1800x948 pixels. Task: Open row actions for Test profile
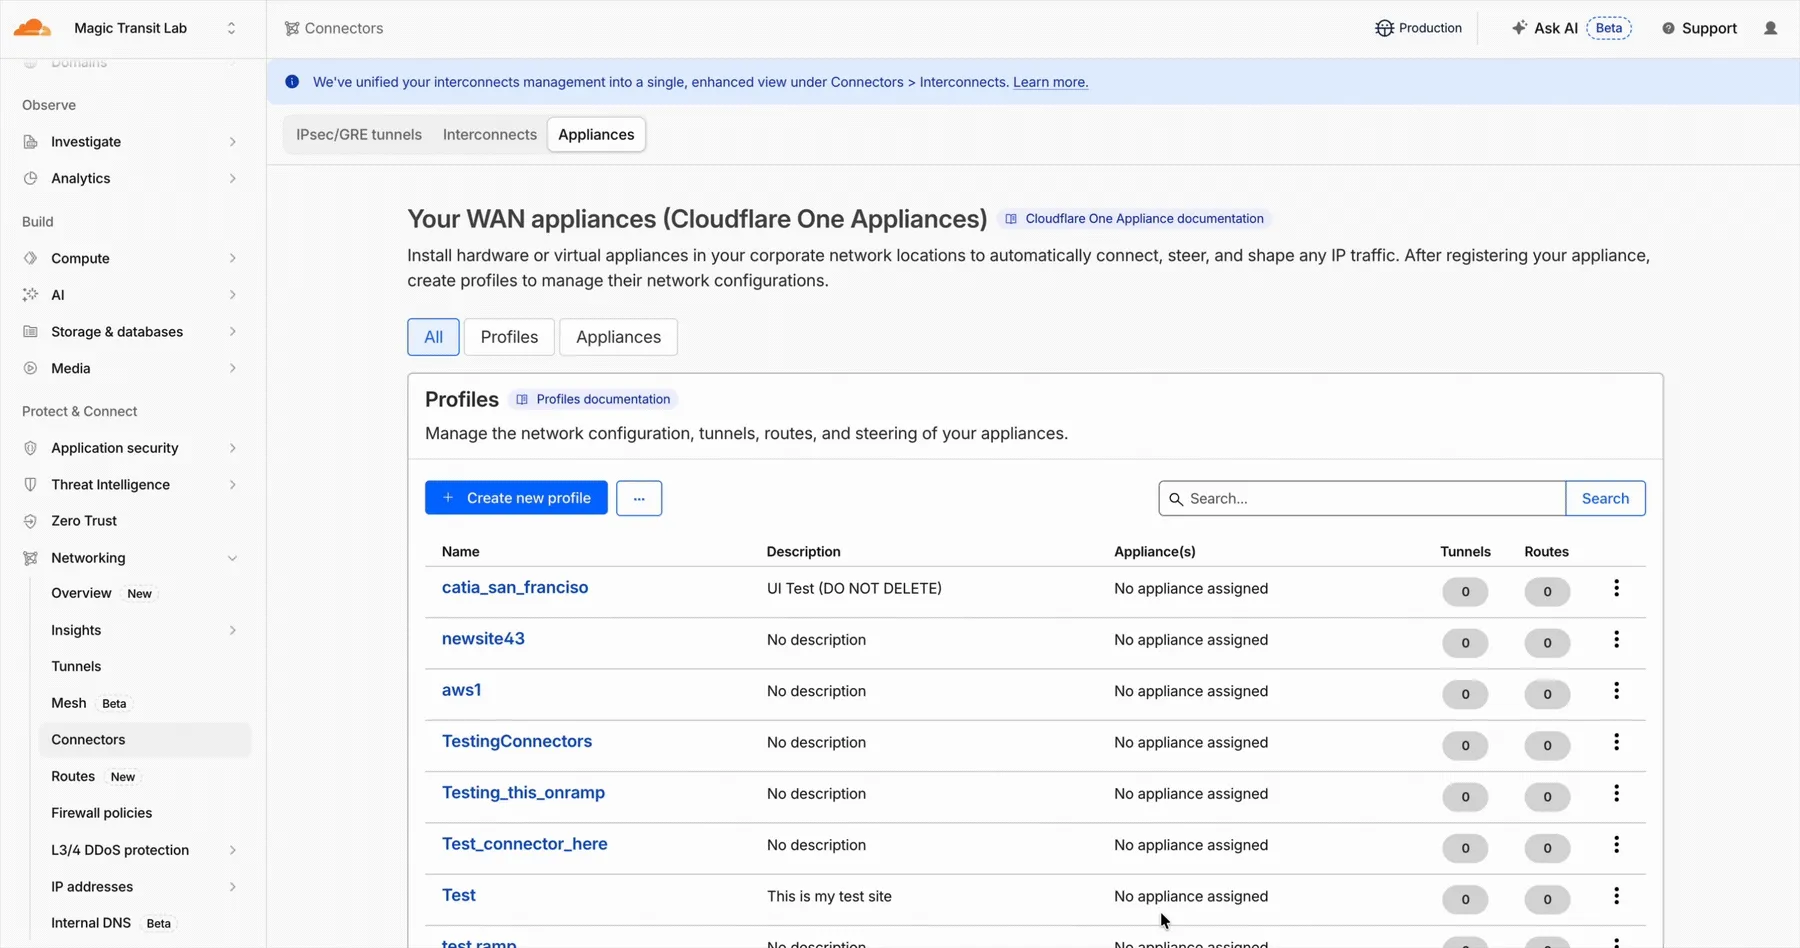click(1616, 896)
